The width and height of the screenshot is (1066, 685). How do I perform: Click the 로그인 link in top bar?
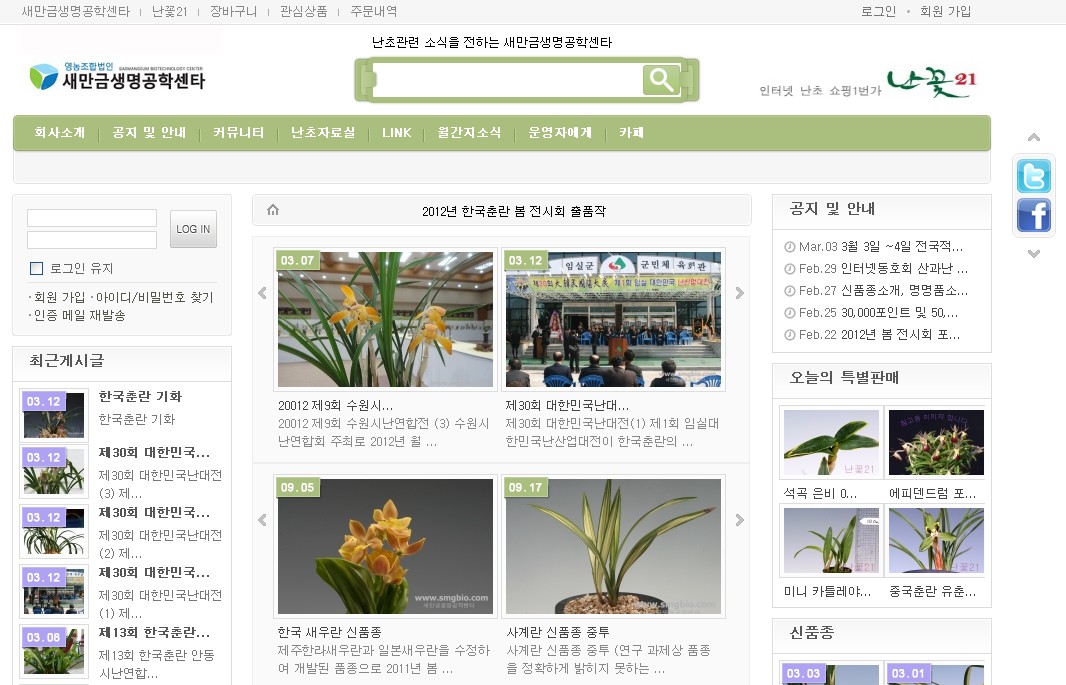[x=878, y=12]
